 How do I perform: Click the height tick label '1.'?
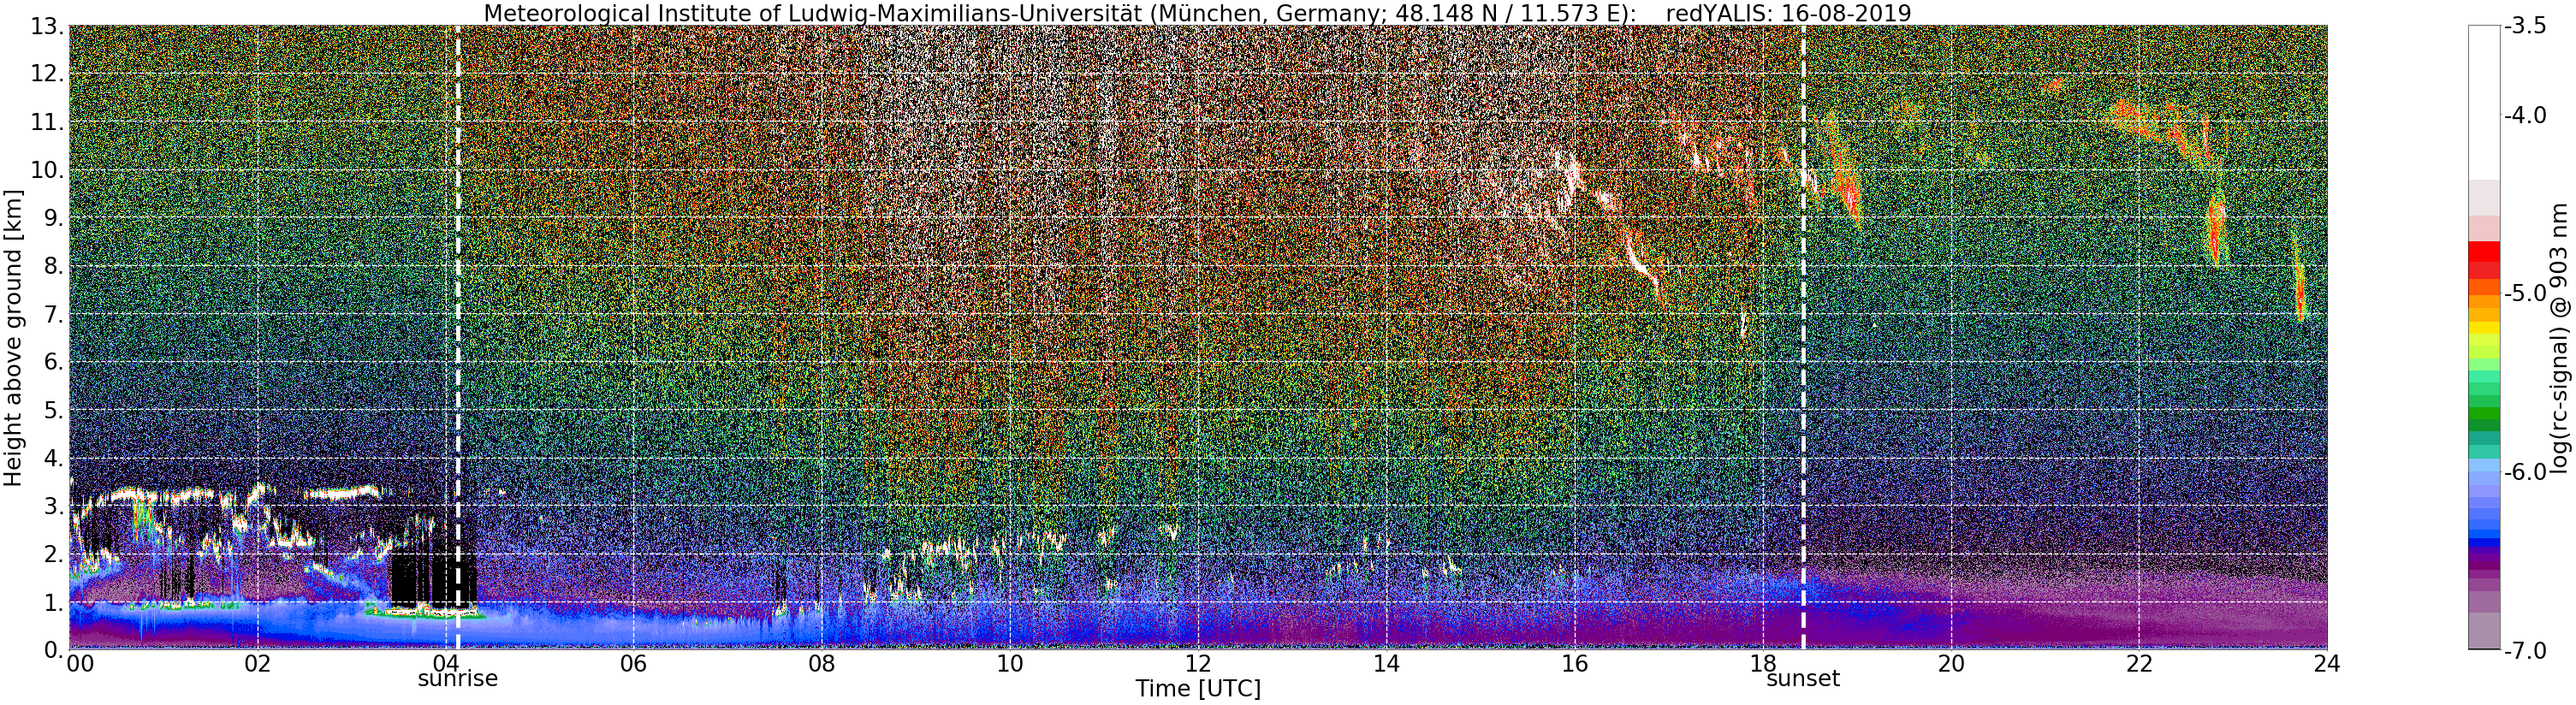click(x=54, y=602)
